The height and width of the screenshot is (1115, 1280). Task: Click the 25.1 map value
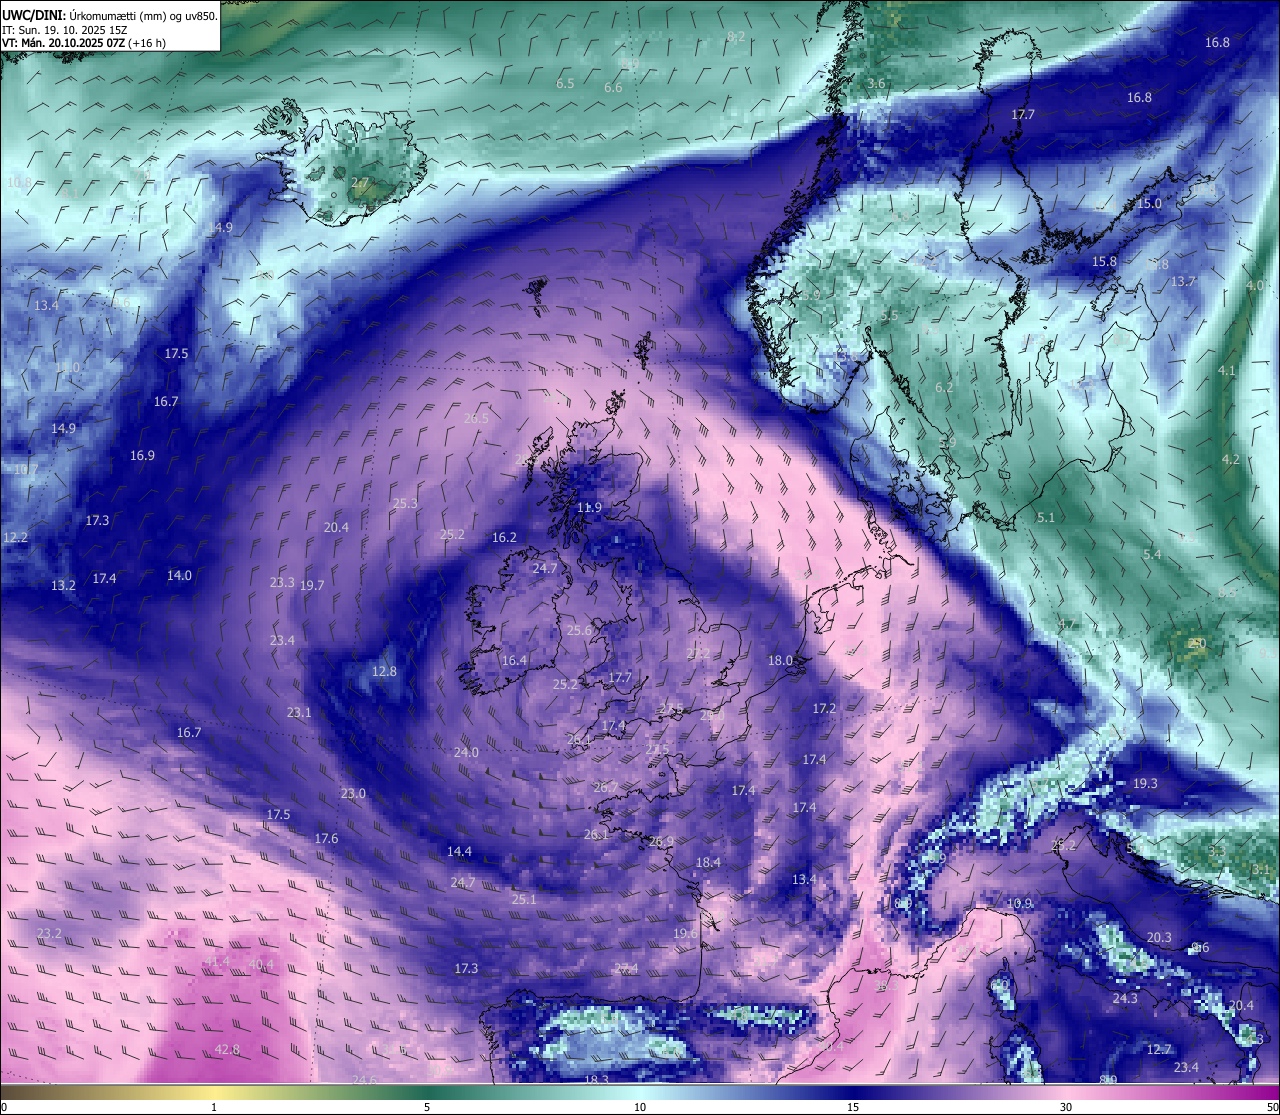pos(524,899)
